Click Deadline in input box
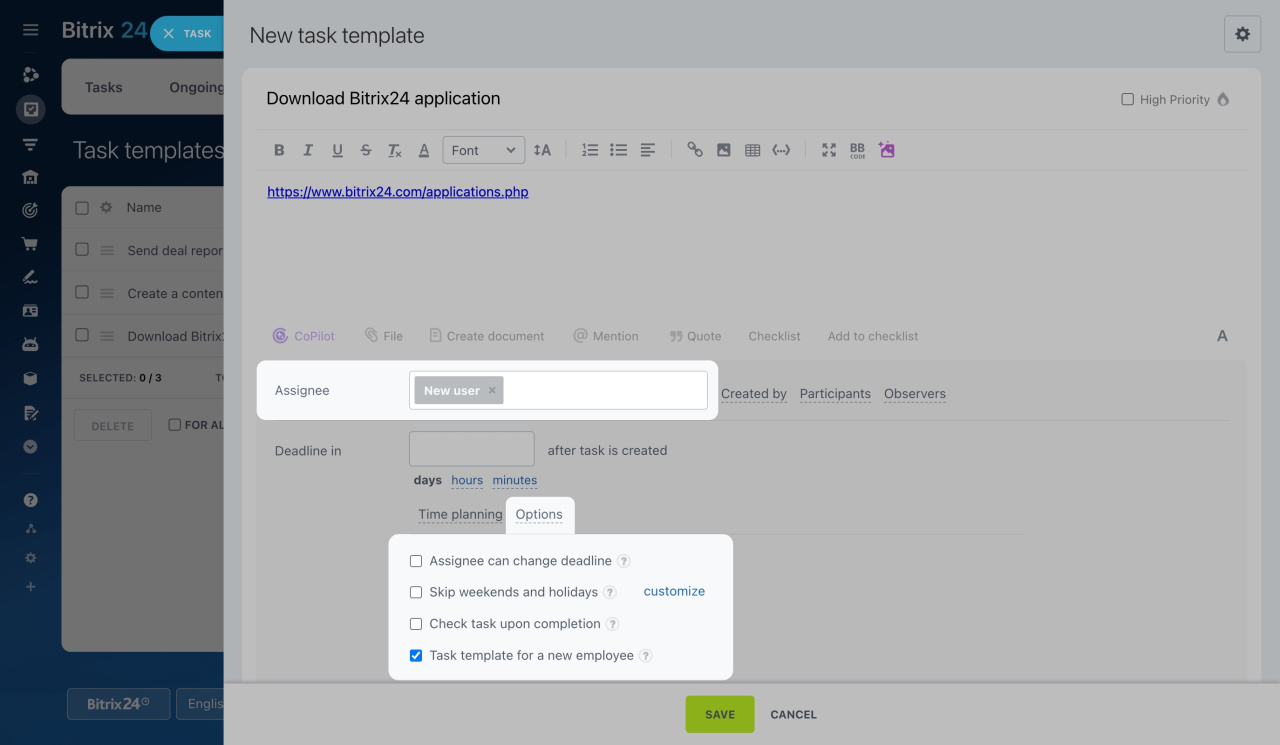Screen dimensions: 1280x745 tap(472, 449)
